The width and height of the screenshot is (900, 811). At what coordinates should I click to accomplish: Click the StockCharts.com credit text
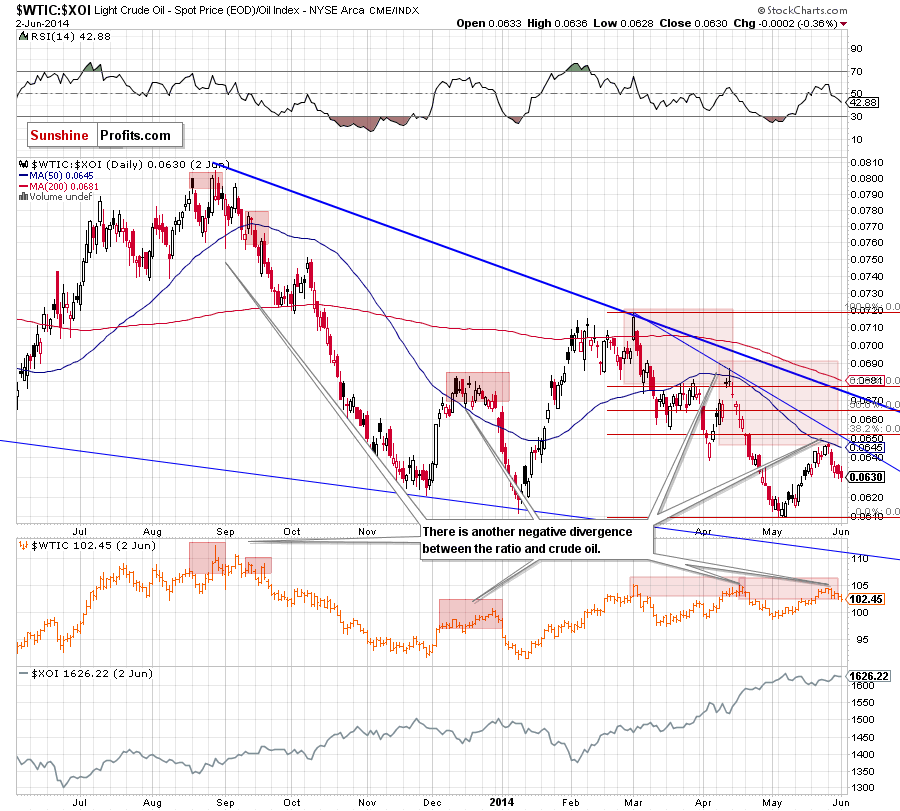click(807, 10)
